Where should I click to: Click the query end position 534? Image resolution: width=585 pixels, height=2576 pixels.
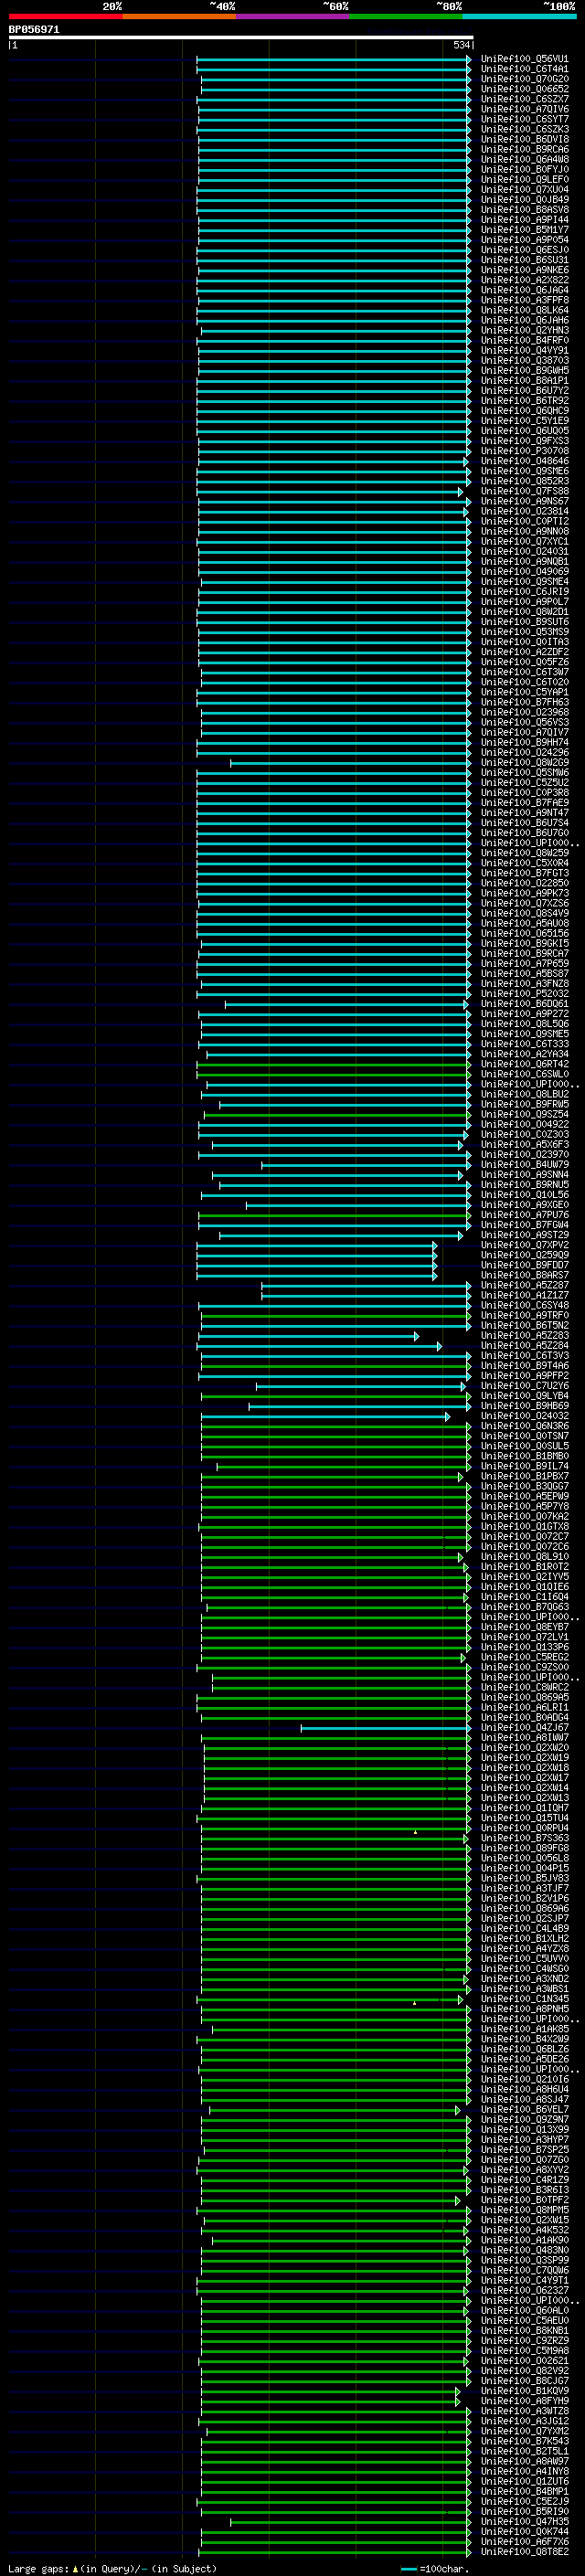pyautogui.click(x=461, y=45)
